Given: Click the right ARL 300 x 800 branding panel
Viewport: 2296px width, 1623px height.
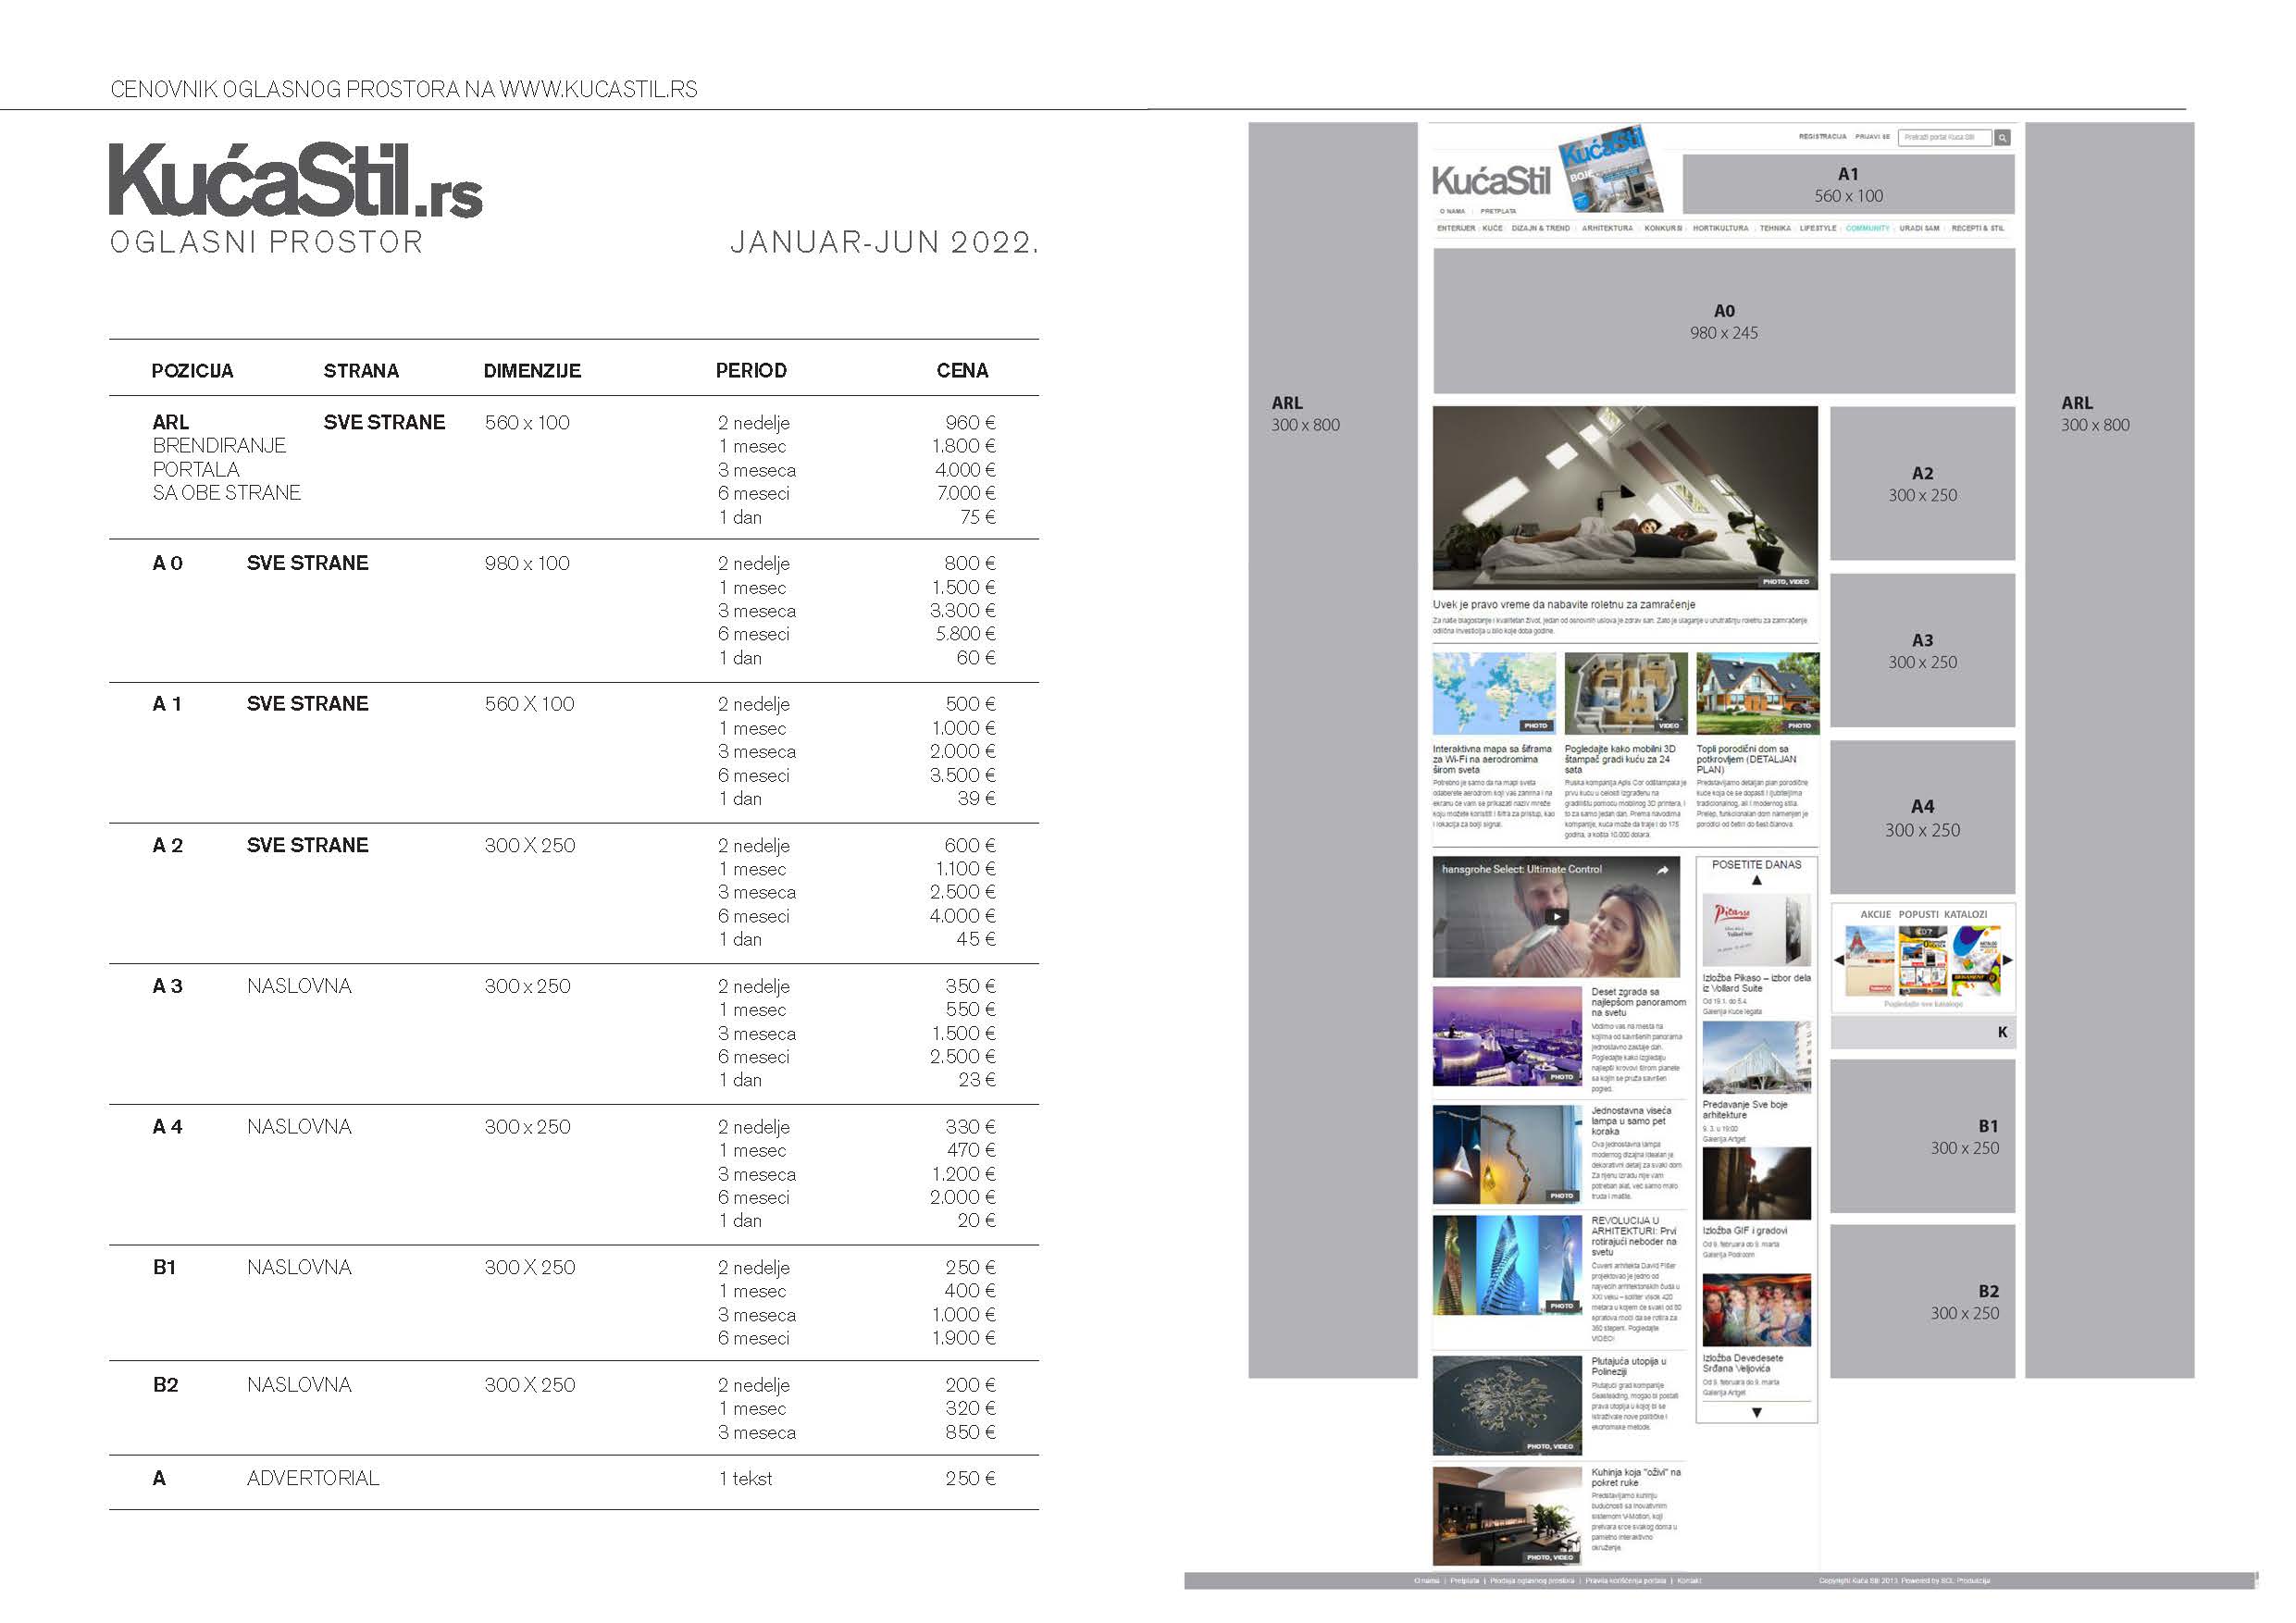Looking at the screenshot, I should pos(2109,750).
